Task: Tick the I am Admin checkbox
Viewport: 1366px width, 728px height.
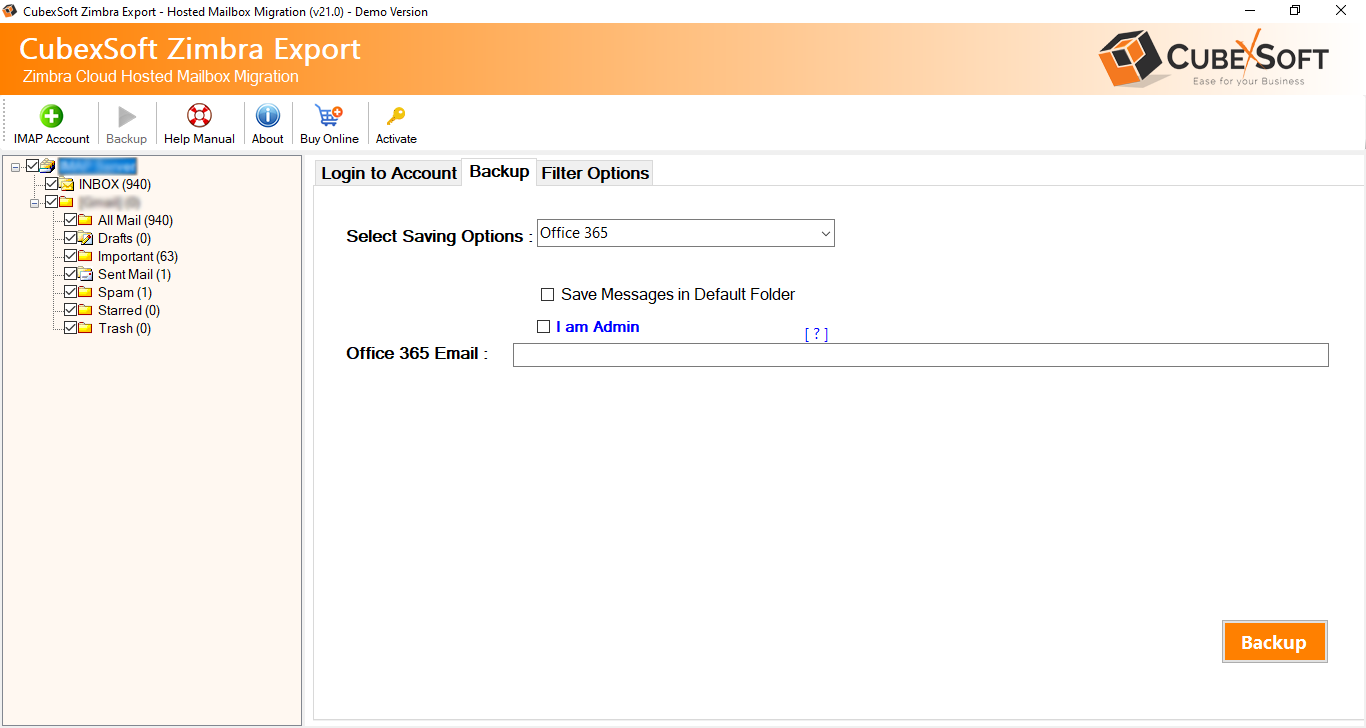Action: tap(544, 327)
